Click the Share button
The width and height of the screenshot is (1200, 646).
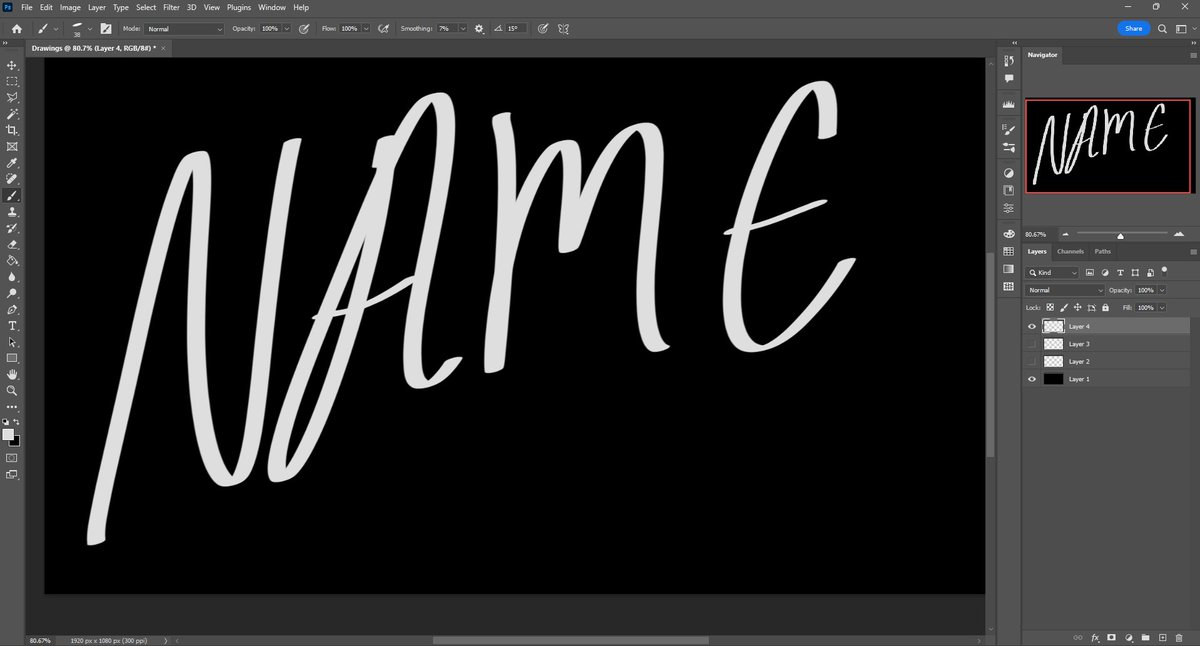1133,29
